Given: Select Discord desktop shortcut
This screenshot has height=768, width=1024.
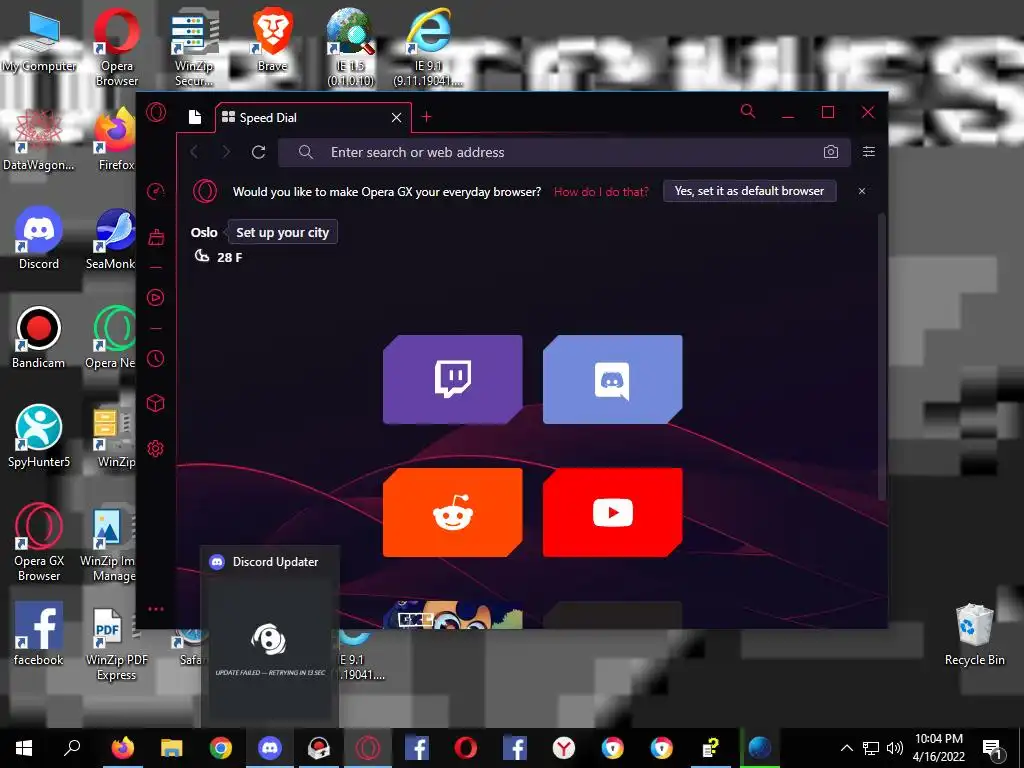Looking at the screenshot, I should tap(39, 238).
